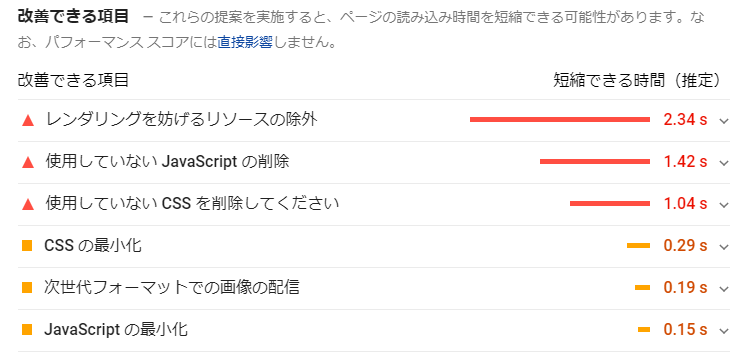Click the orange 0.29 s savings bar

click(638, 246)
